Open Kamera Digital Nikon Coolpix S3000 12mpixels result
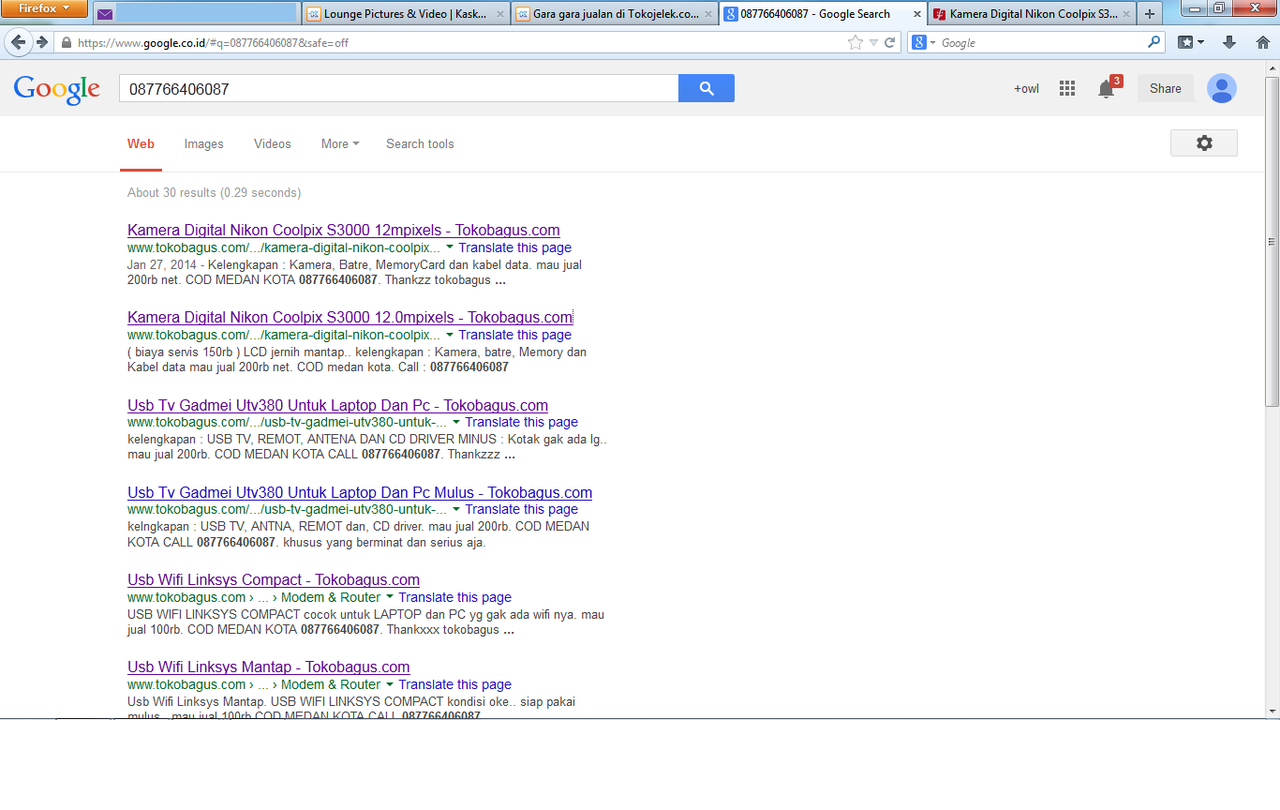The height and width of the screenshot is (810, 1280). 344,230
